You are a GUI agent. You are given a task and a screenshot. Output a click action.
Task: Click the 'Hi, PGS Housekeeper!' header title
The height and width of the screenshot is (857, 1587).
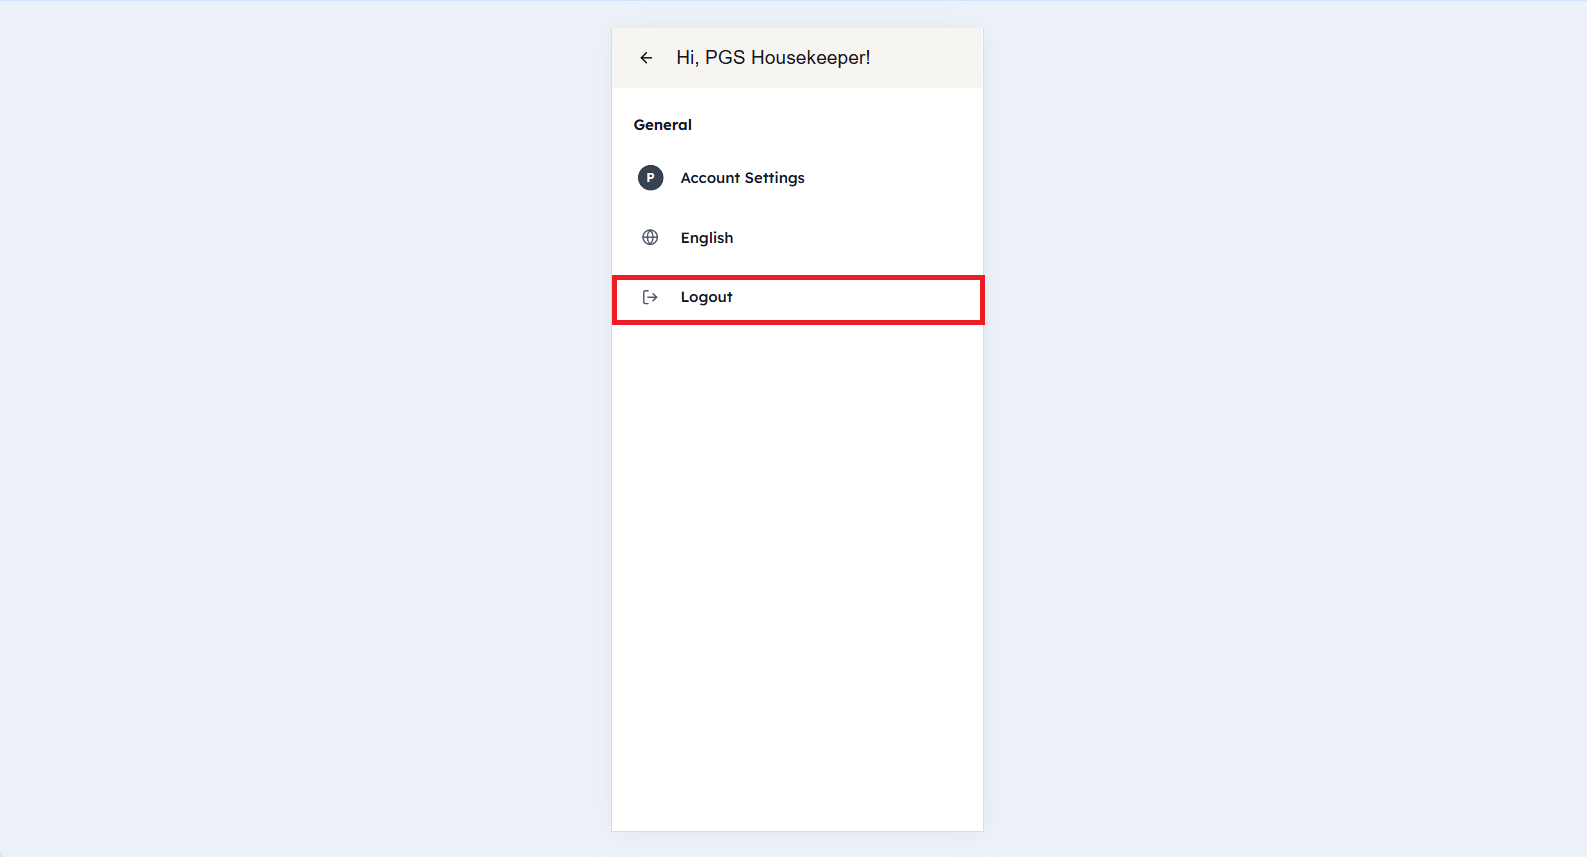tap(773, 58)
